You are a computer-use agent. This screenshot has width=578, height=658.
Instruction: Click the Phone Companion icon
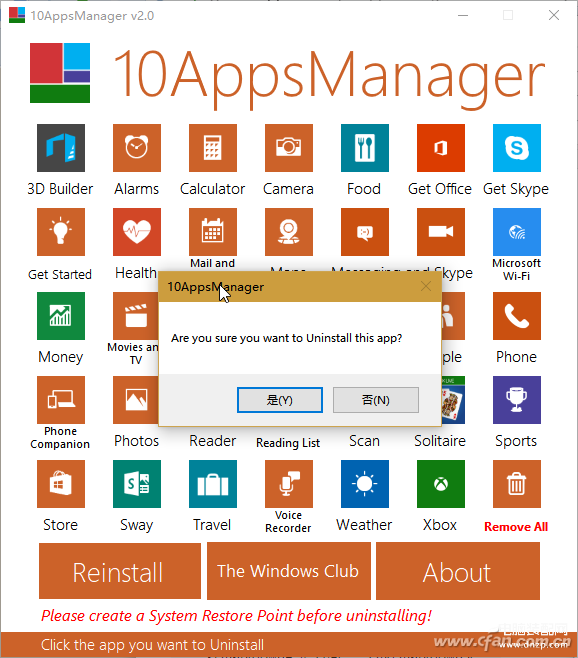(x=61, y=400)
